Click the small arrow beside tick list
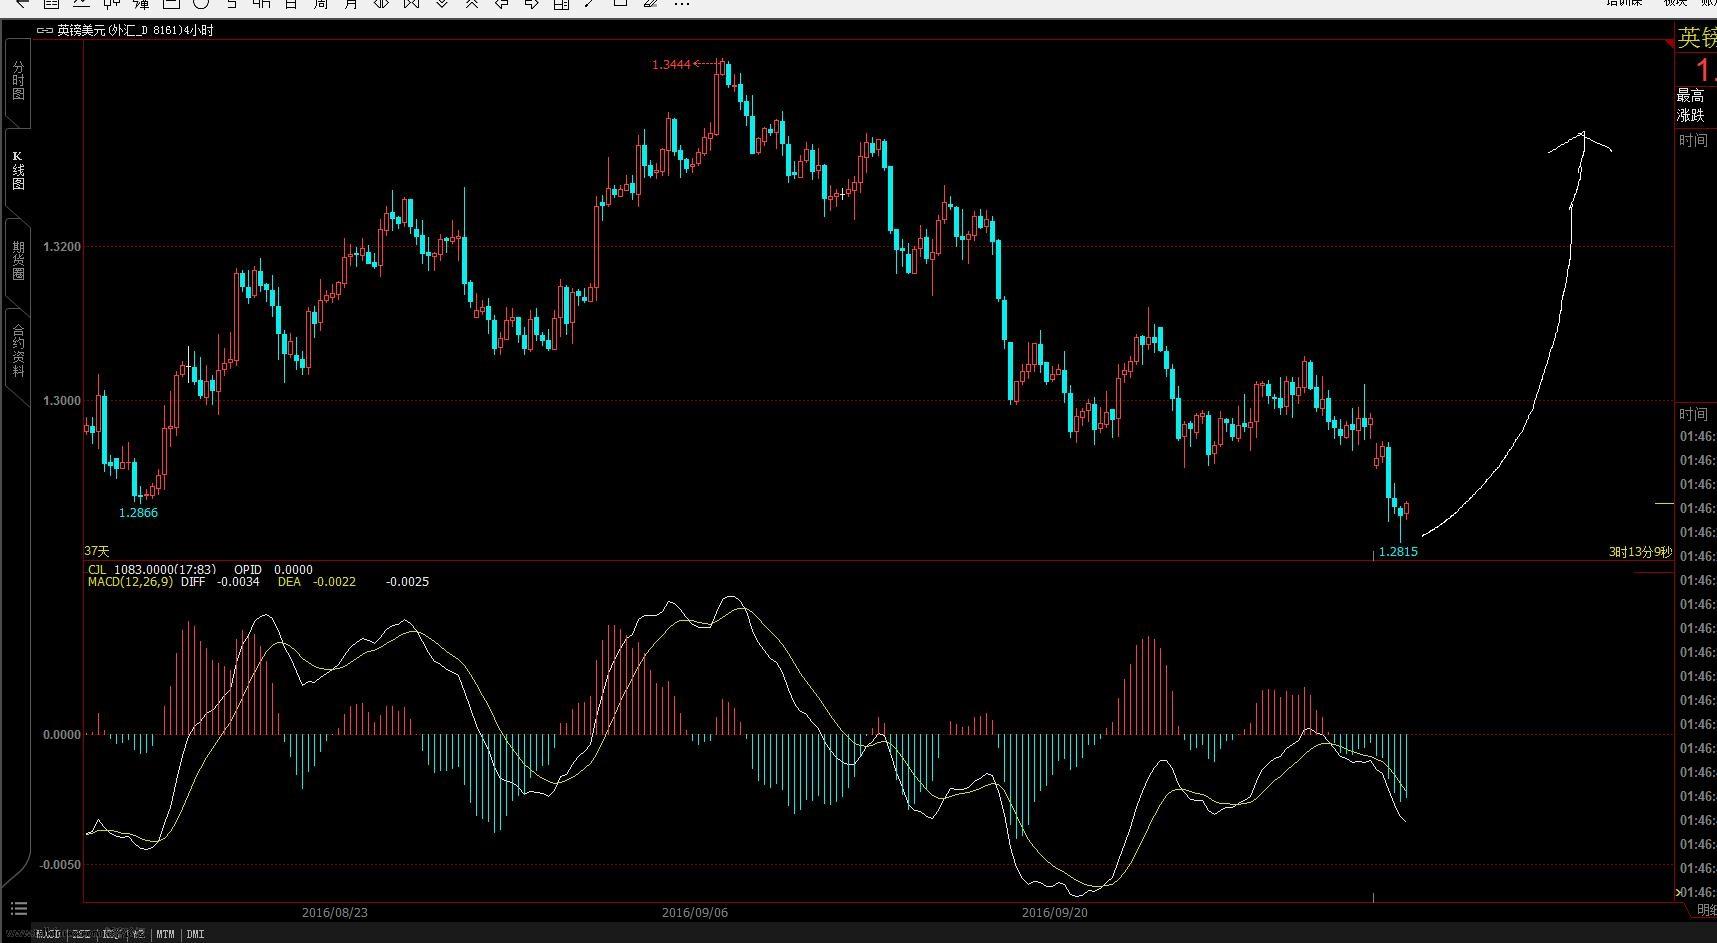The width and height of the screenshot is (1717, 943). click(1678, 892)
